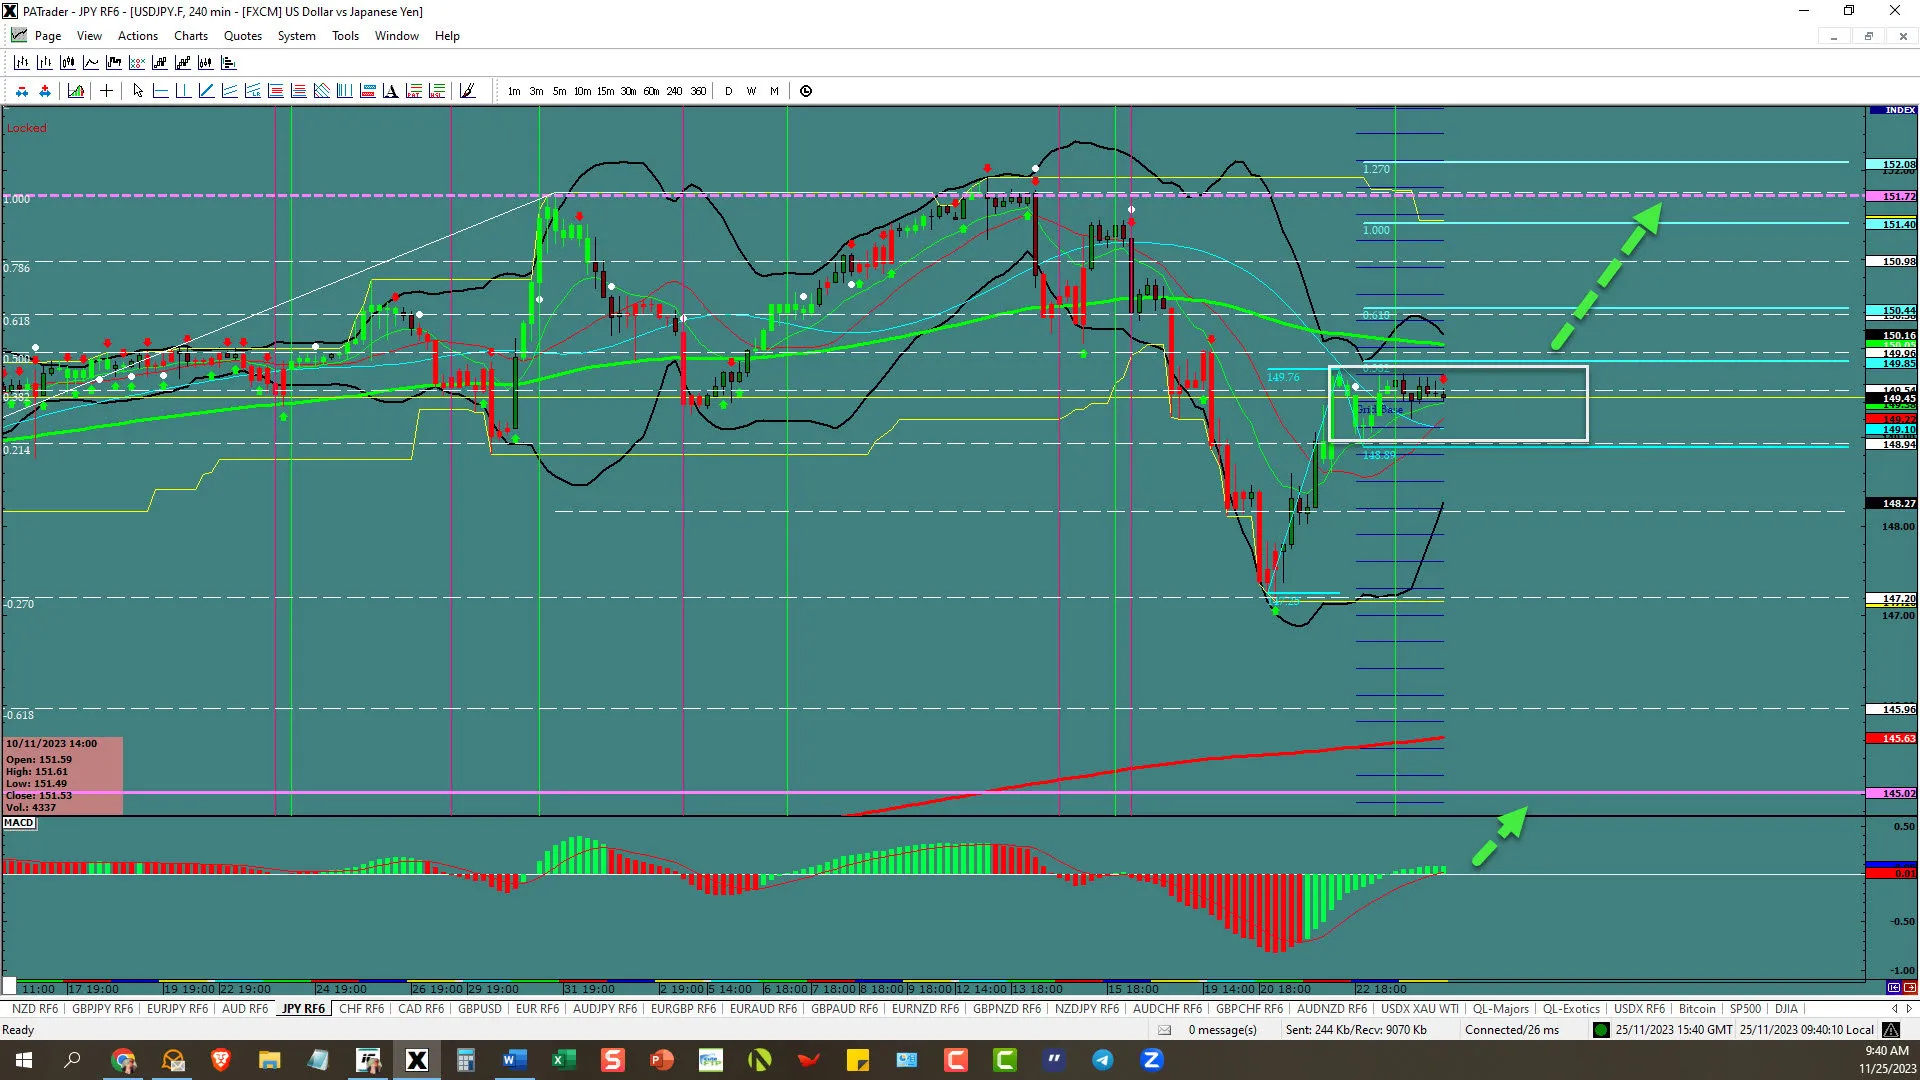
Task: Open the Tools menu
Action: (x=345, y=36)
